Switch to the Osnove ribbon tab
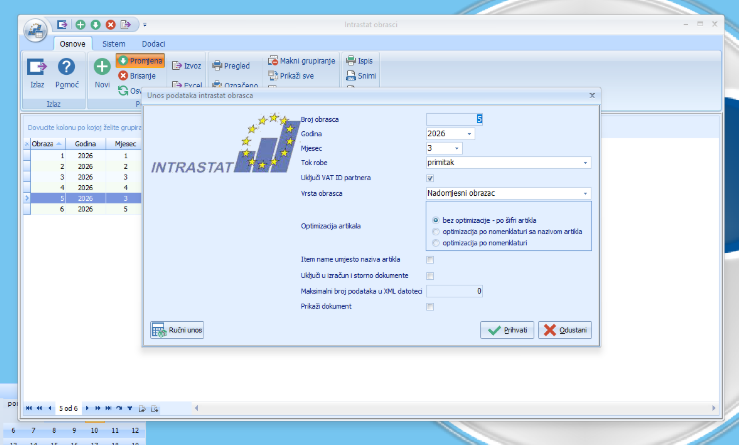This screenshot has width=739, height=445. (x=73, y=44)
